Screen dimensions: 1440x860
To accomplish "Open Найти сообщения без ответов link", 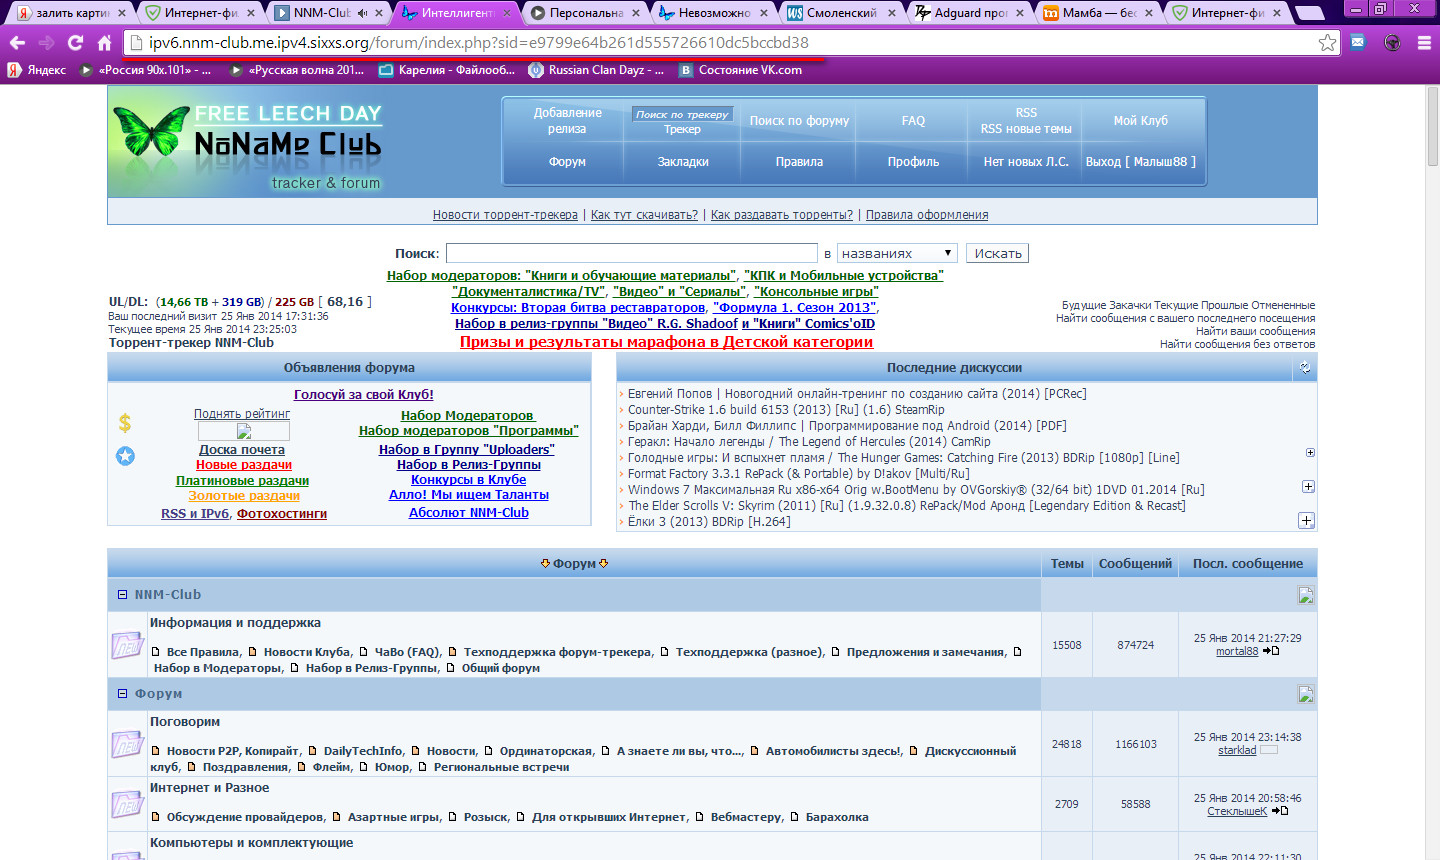I will click(x=1237, y=344).
